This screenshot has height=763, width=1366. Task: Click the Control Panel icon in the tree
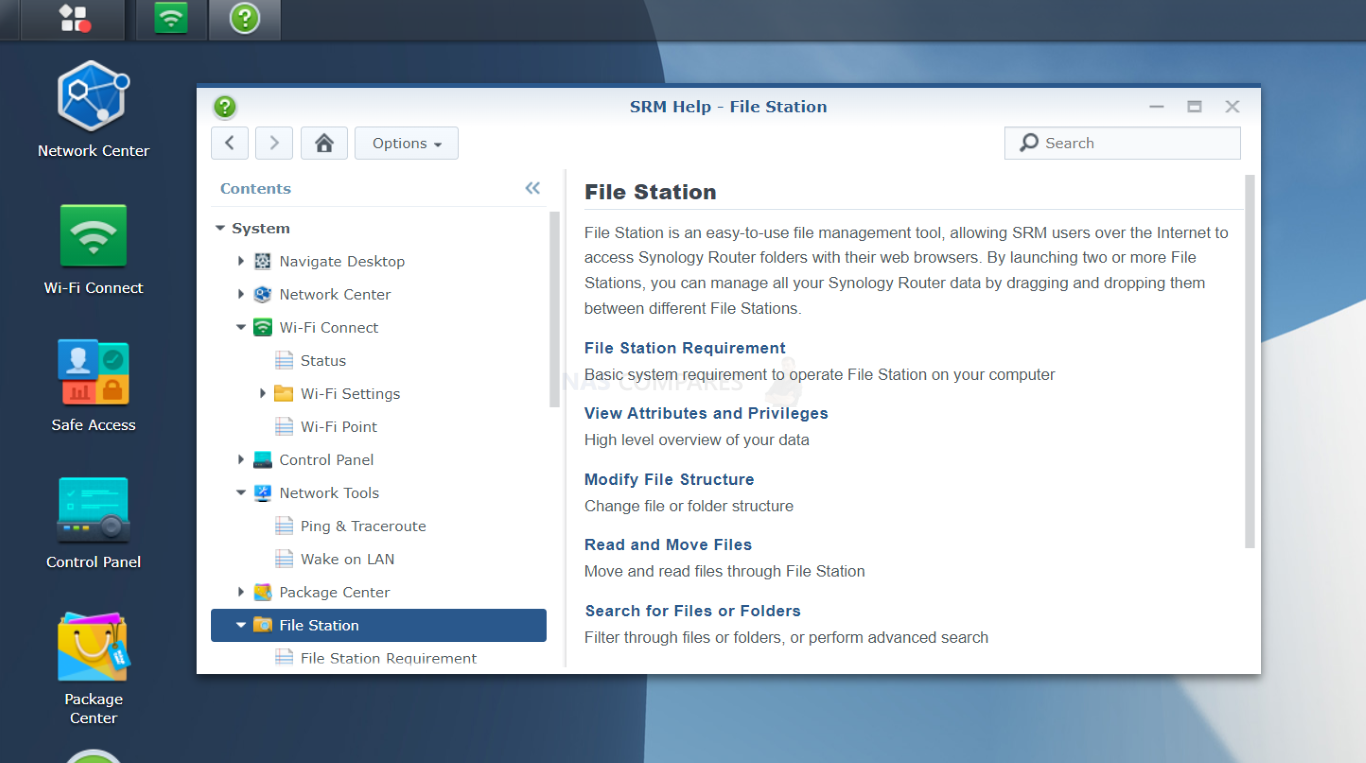click(263, 459)
